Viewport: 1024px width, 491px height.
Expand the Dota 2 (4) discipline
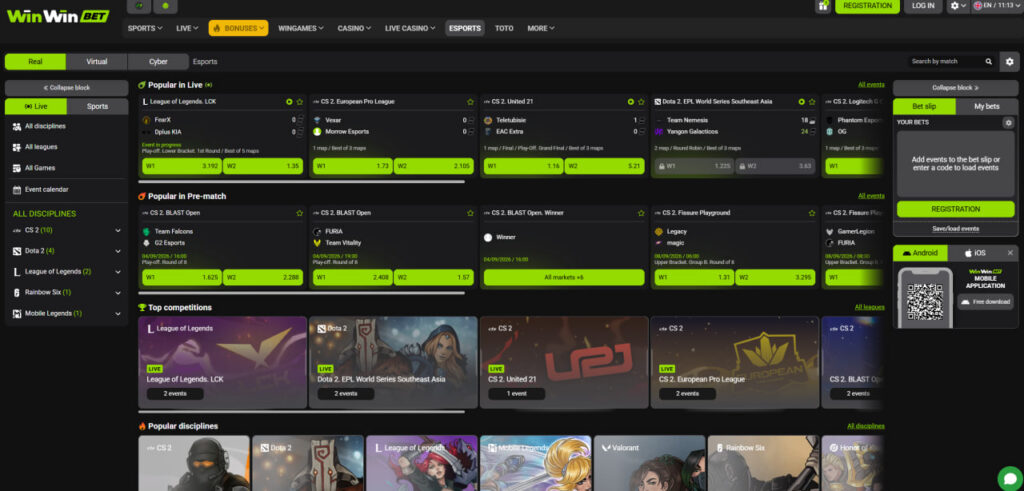pyautogui.click(x=66, y=251)
